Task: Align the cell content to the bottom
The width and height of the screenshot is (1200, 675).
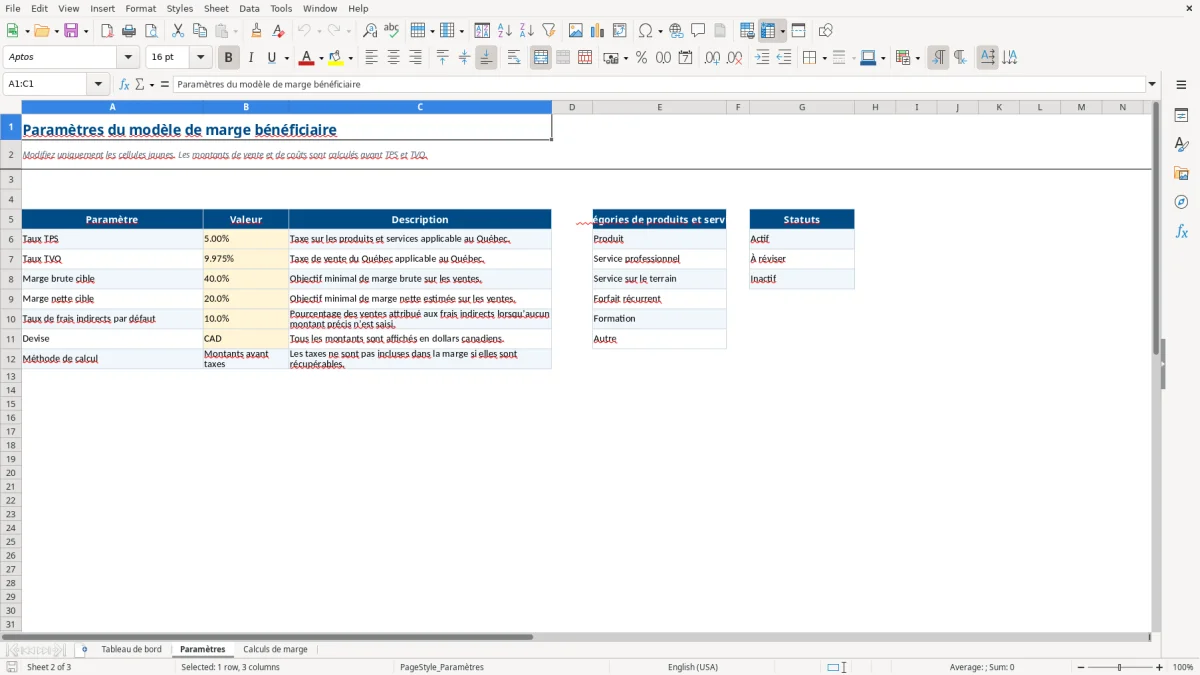Action: pyautogui.click(x=486, y=58)
